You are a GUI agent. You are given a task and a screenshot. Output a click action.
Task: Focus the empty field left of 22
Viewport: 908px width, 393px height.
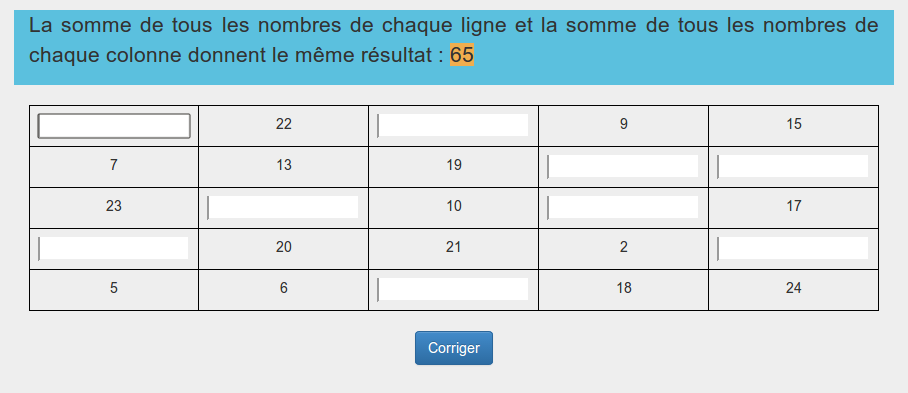click(114, 126)
